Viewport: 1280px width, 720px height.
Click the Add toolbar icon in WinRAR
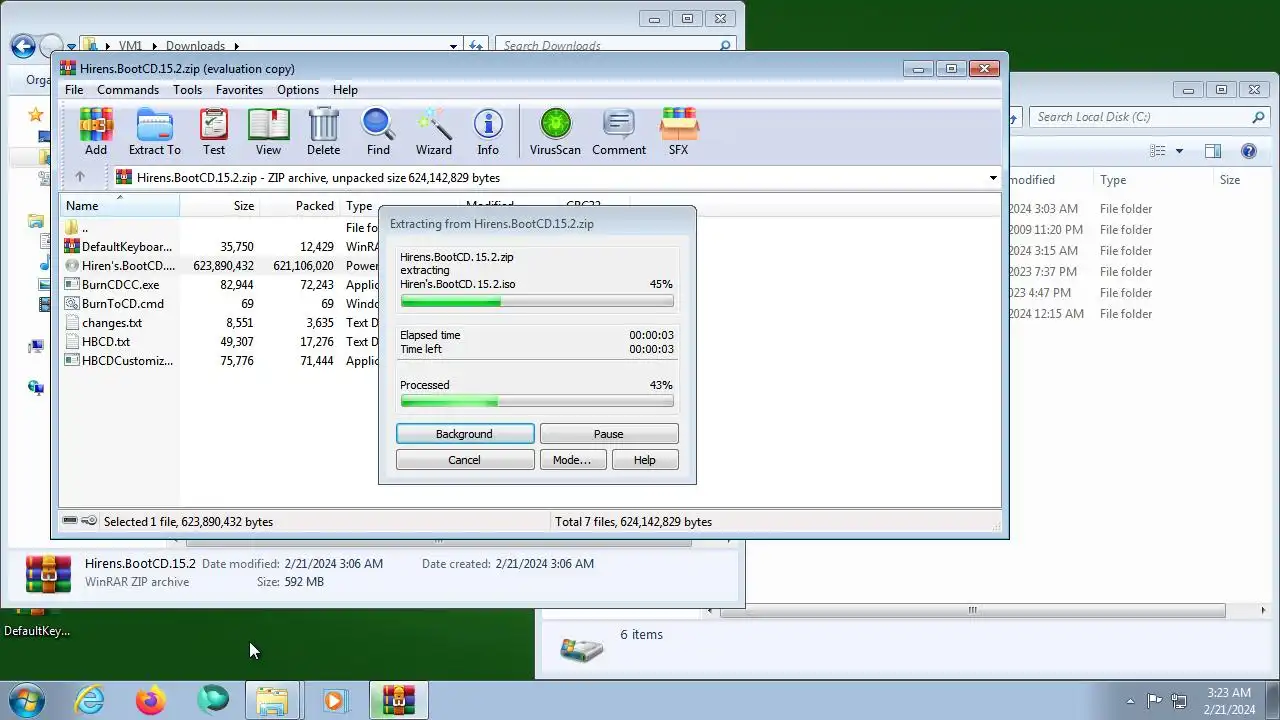(96, 131)
